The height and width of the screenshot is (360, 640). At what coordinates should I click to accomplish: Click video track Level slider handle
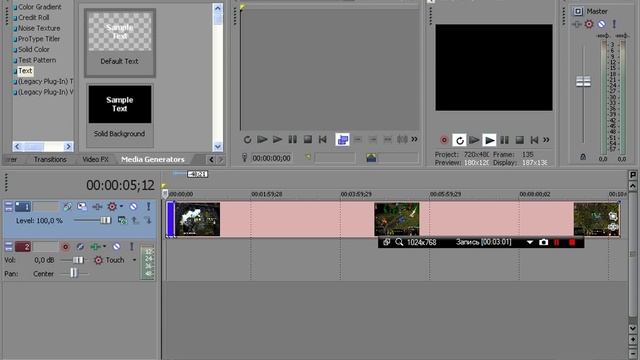(x=105, y=220)
